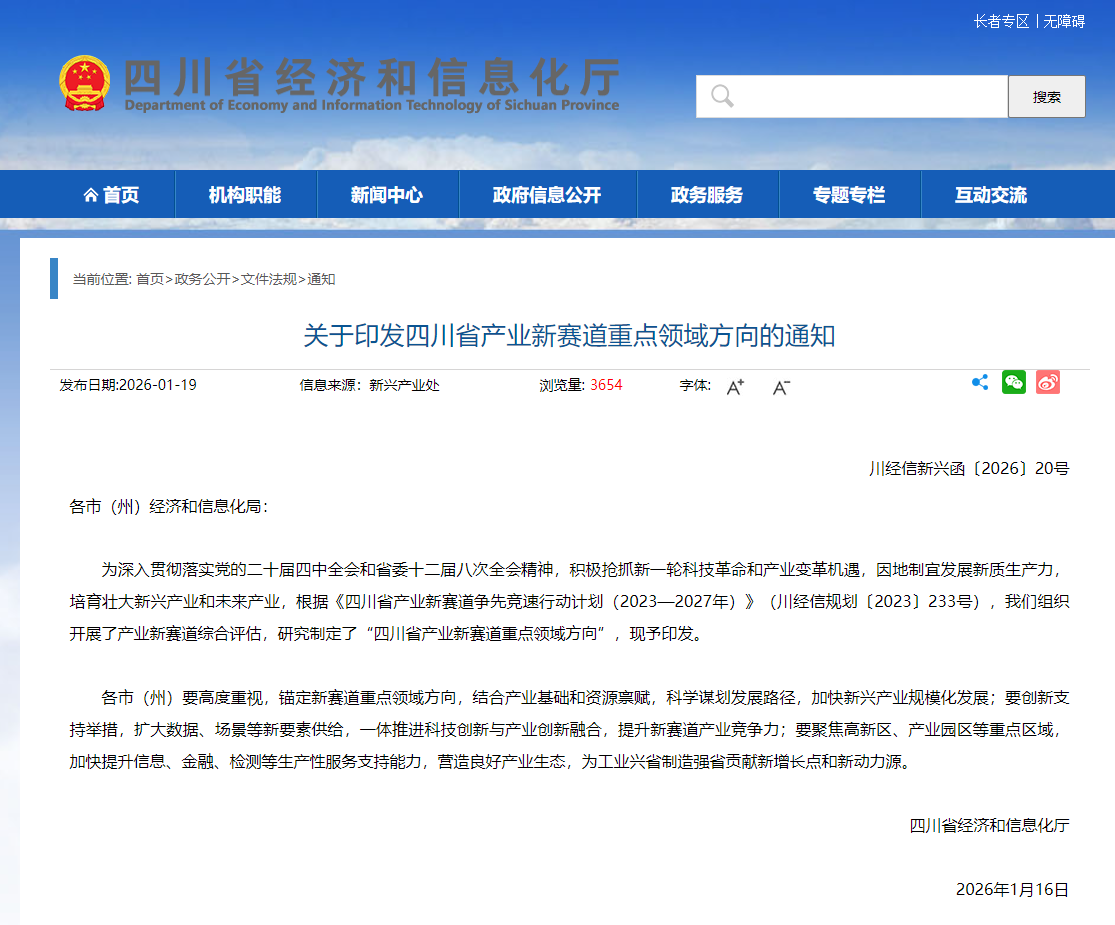Click the share icon next to WeChat
1115x925 pixels.
coord(979,382)
